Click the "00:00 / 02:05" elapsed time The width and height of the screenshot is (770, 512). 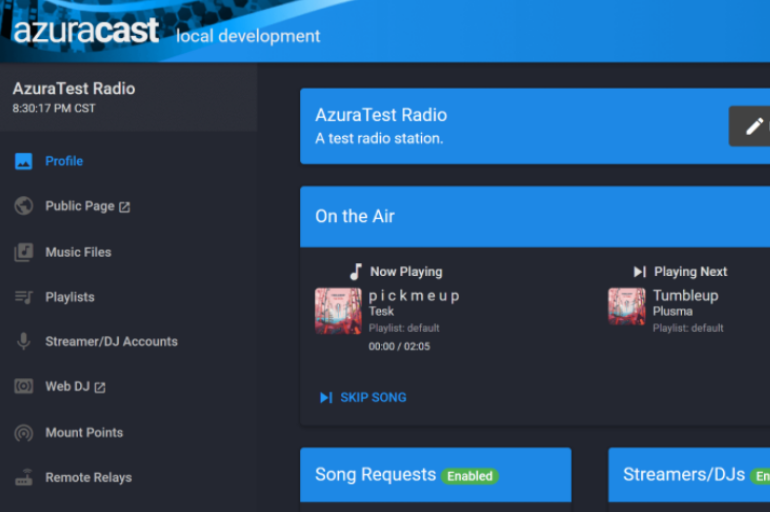pyautogui.click(x=399, y=347)
